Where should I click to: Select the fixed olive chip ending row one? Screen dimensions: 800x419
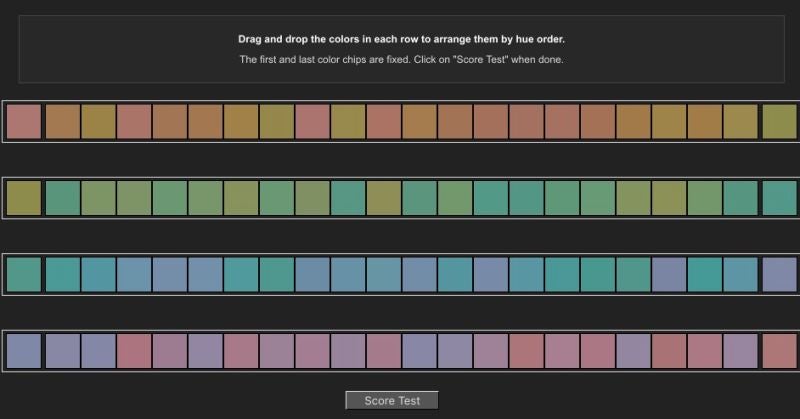pos(779,121)
